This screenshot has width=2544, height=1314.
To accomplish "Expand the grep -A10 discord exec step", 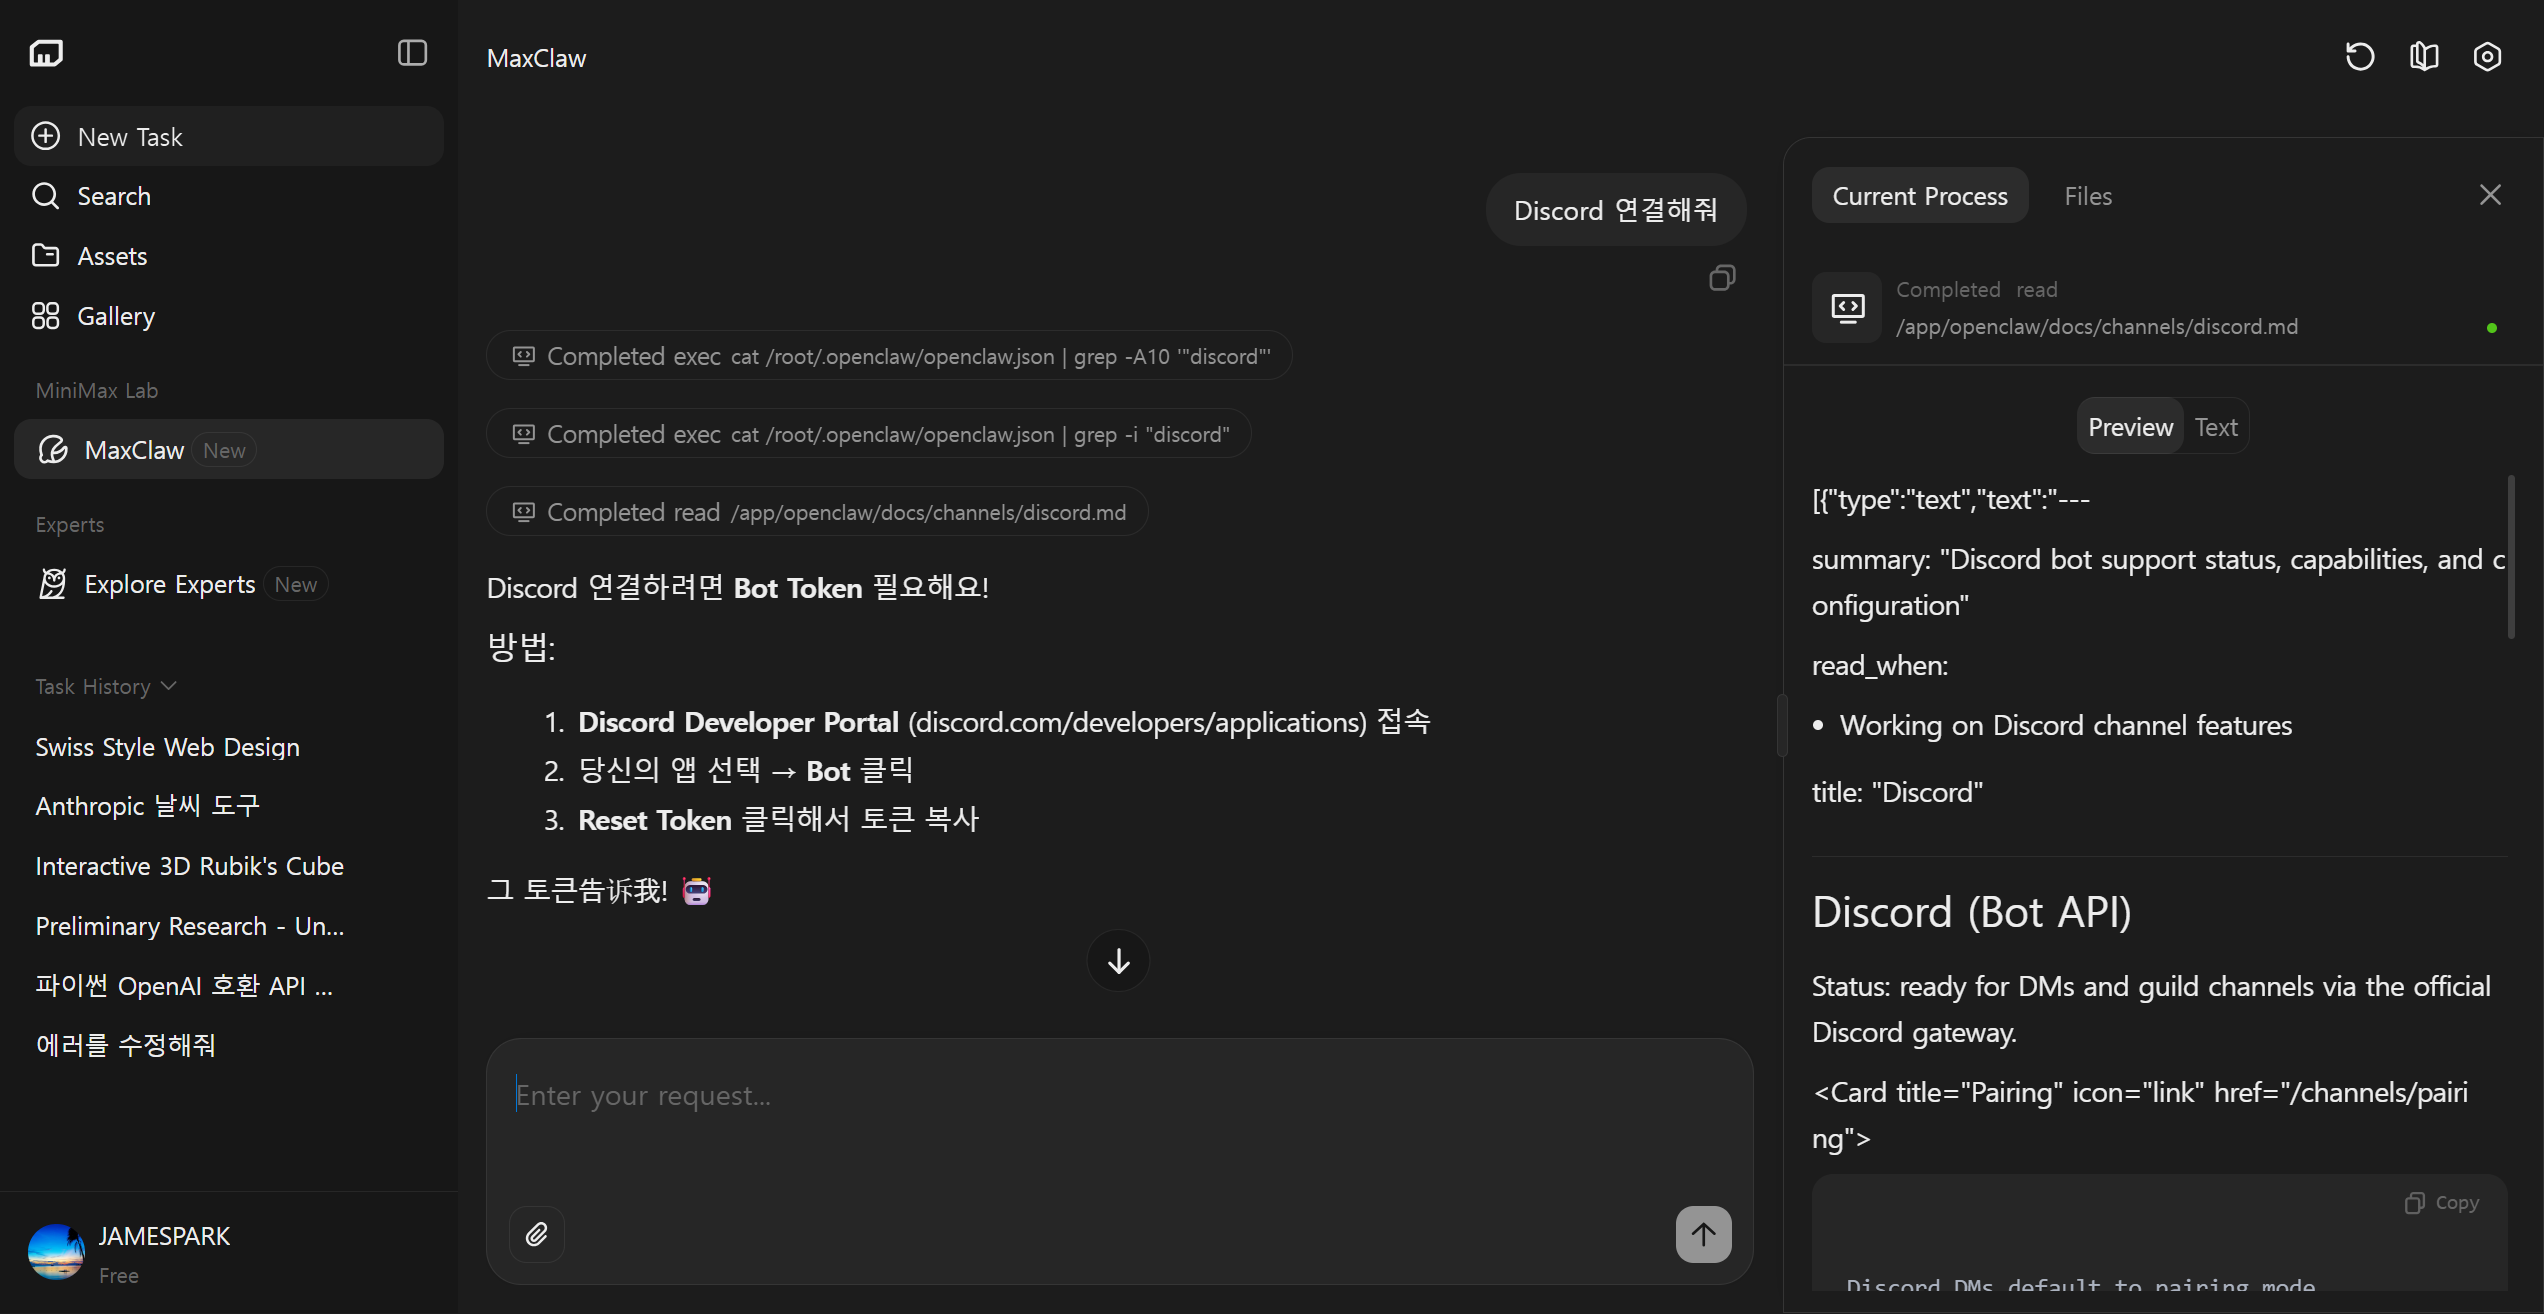I will pos(889,356).
